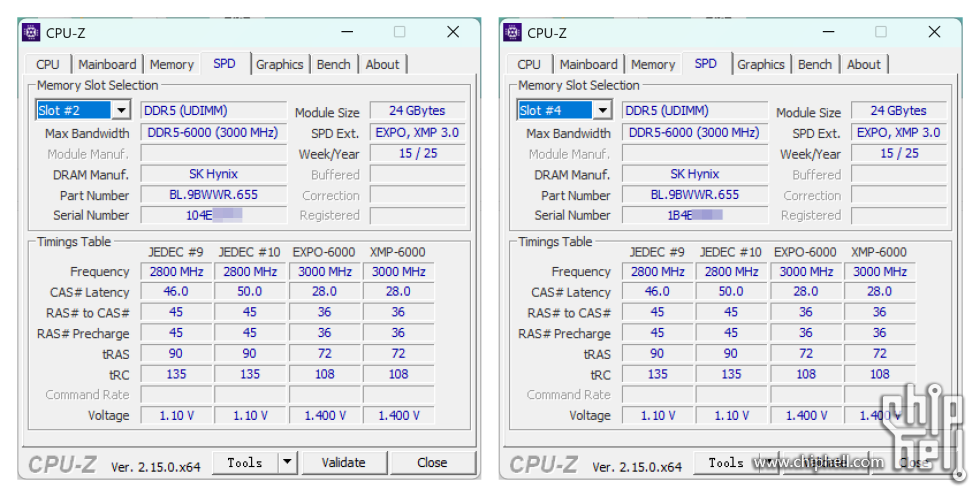Click 24 GBytes module size in right window
980x497 pixels.
[899, 111]
